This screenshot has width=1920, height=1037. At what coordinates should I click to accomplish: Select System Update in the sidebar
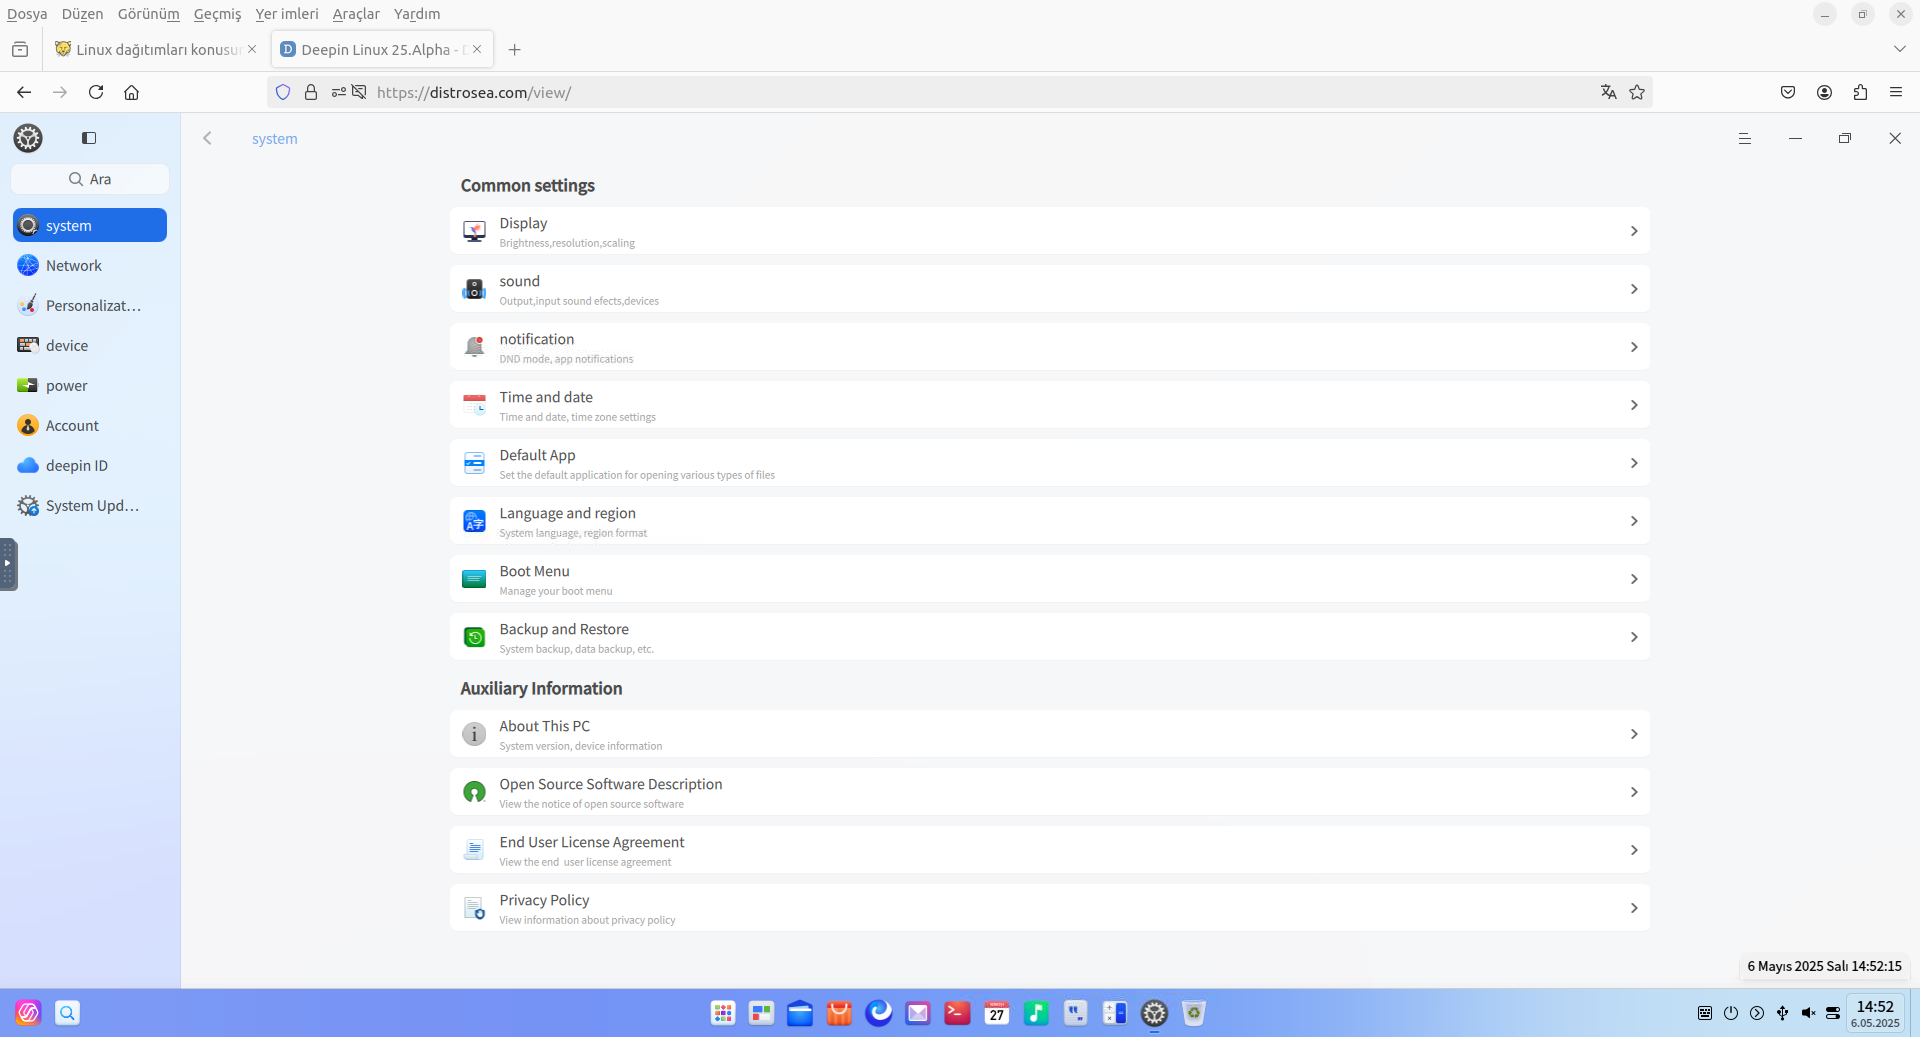click(90, 506)
